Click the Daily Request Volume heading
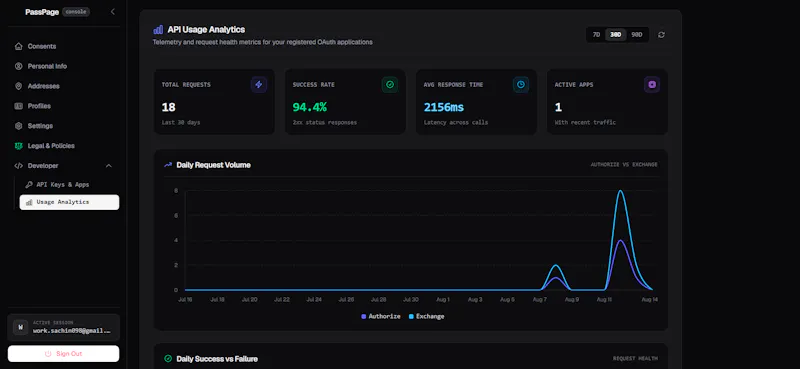 213,165
